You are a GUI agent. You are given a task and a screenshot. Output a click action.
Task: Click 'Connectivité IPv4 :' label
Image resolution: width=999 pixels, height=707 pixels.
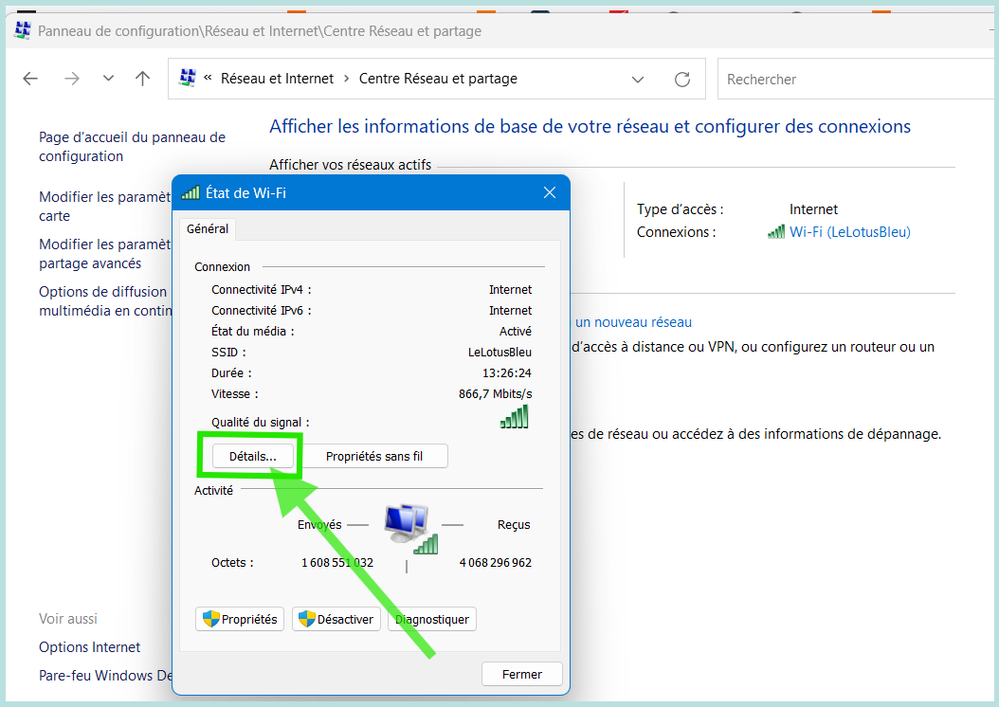(x=261, y=290)
